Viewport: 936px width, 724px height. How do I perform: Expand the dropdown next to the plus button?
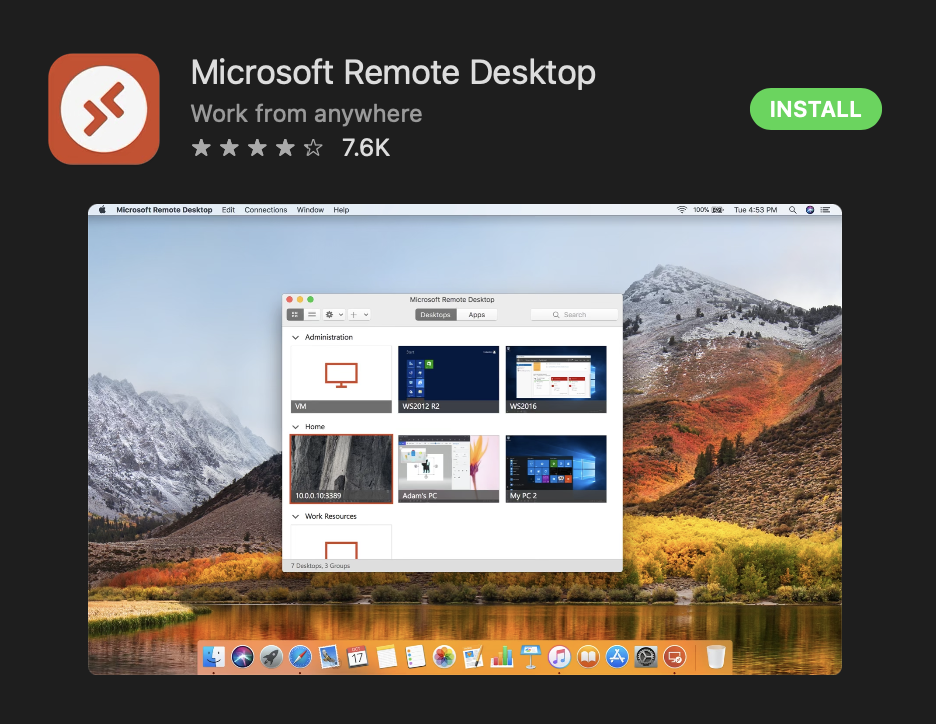[x=365, y=315]
